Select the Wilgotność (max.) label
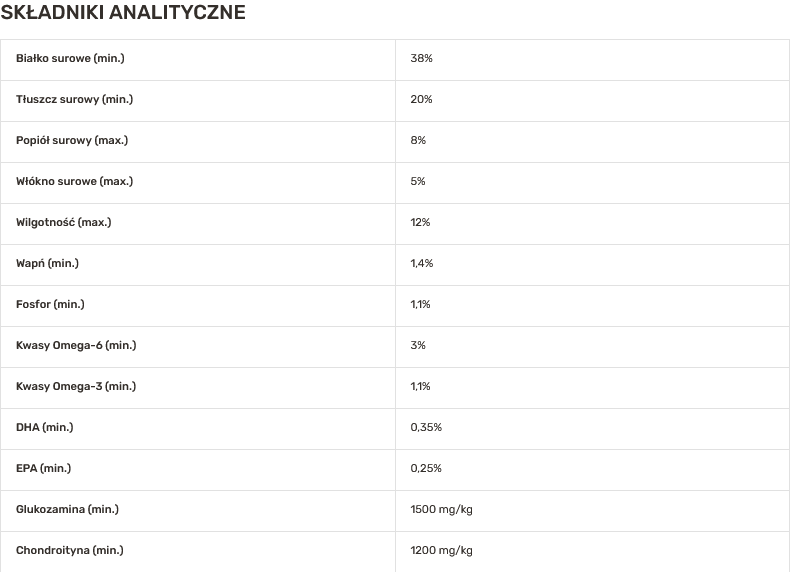This screenshot has width=790, height=572. [64, 223]
